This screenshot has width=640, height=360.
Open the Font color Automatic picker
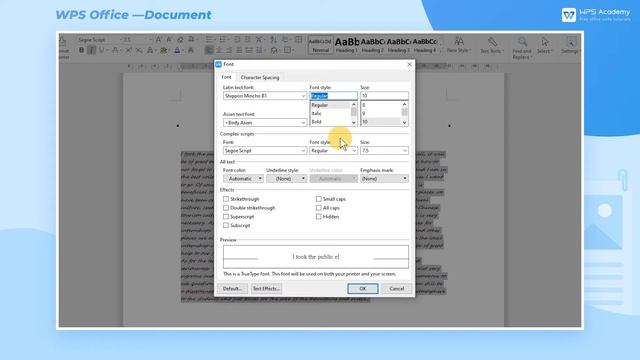(243, 178)
